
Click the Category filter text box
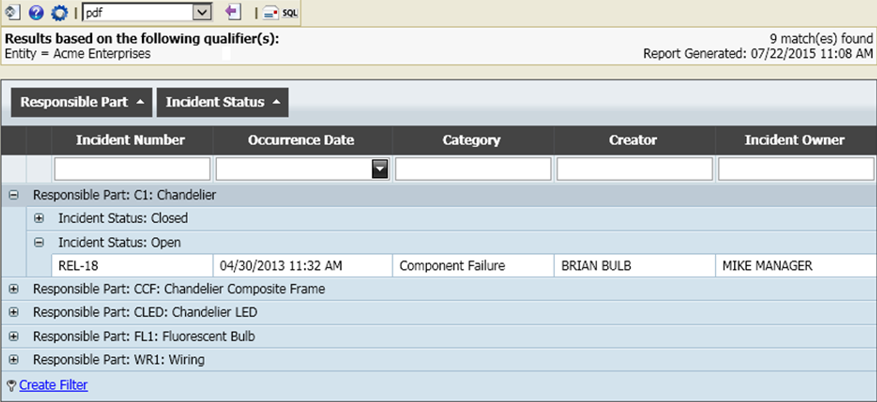coord(472,169)
